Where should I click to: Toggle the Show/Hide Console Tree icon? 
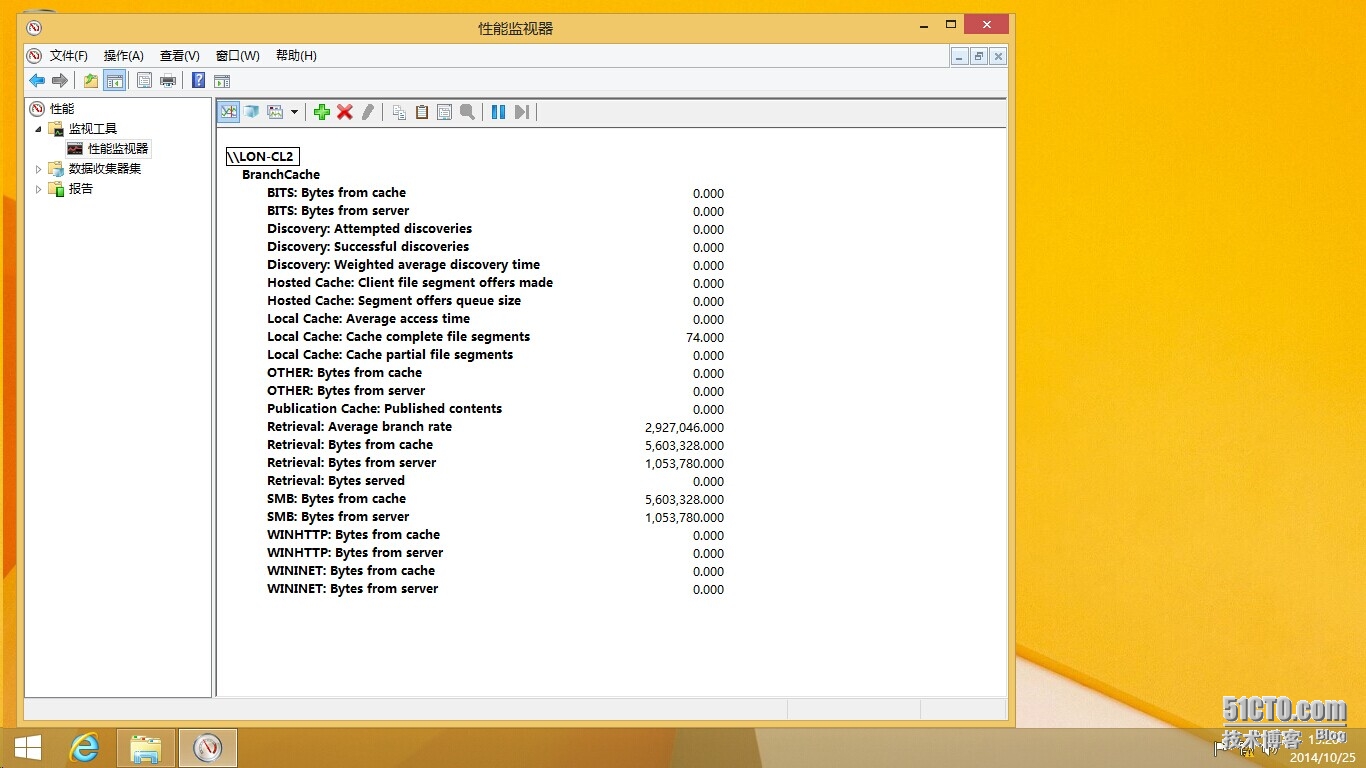(115, 81)
